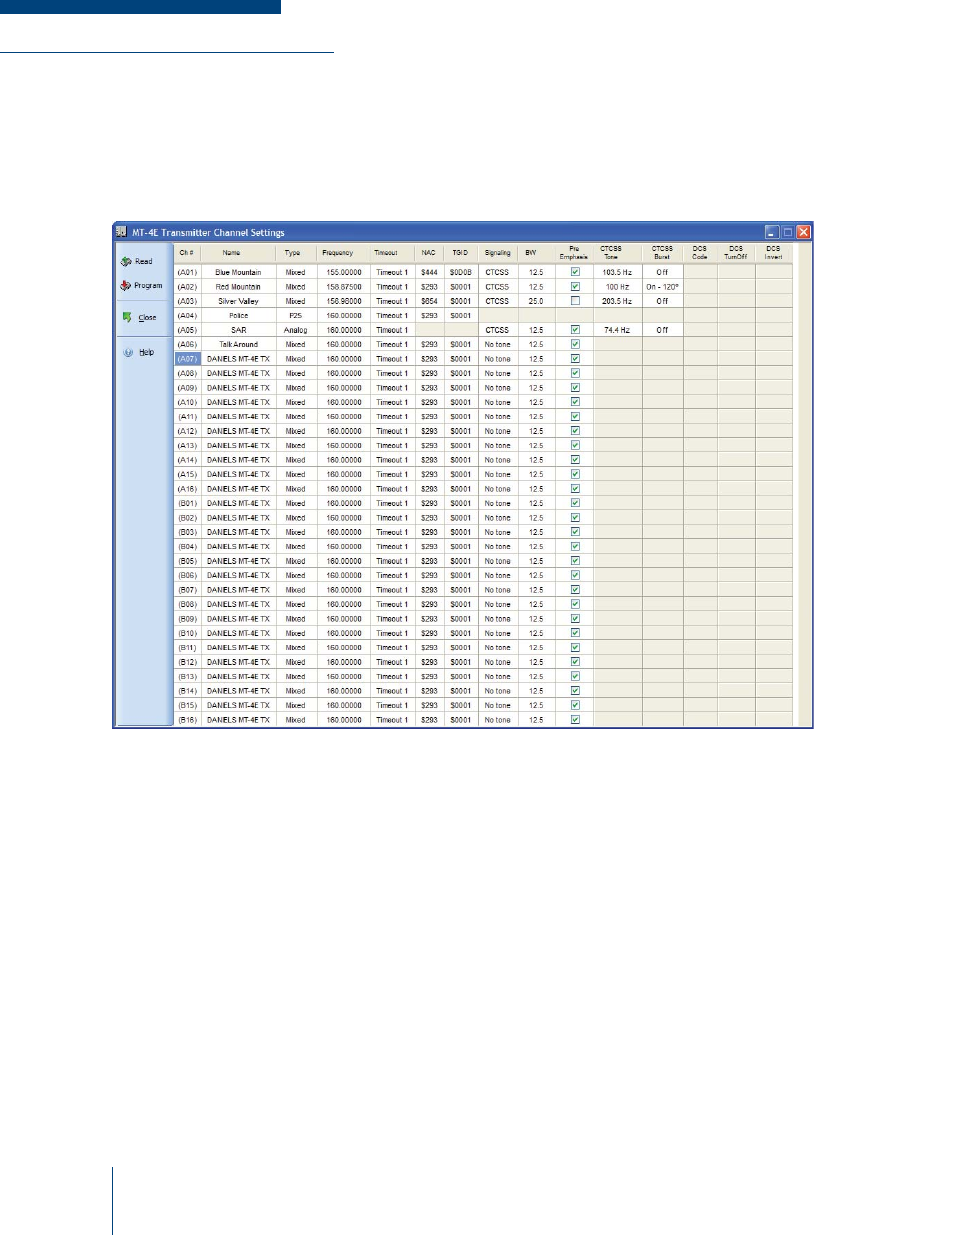Toggle Pre Emphasis for SAR channel (A05)
The width and height of the screenshot is (954, 1235).
pyautogui.click(x=575, y=329)
